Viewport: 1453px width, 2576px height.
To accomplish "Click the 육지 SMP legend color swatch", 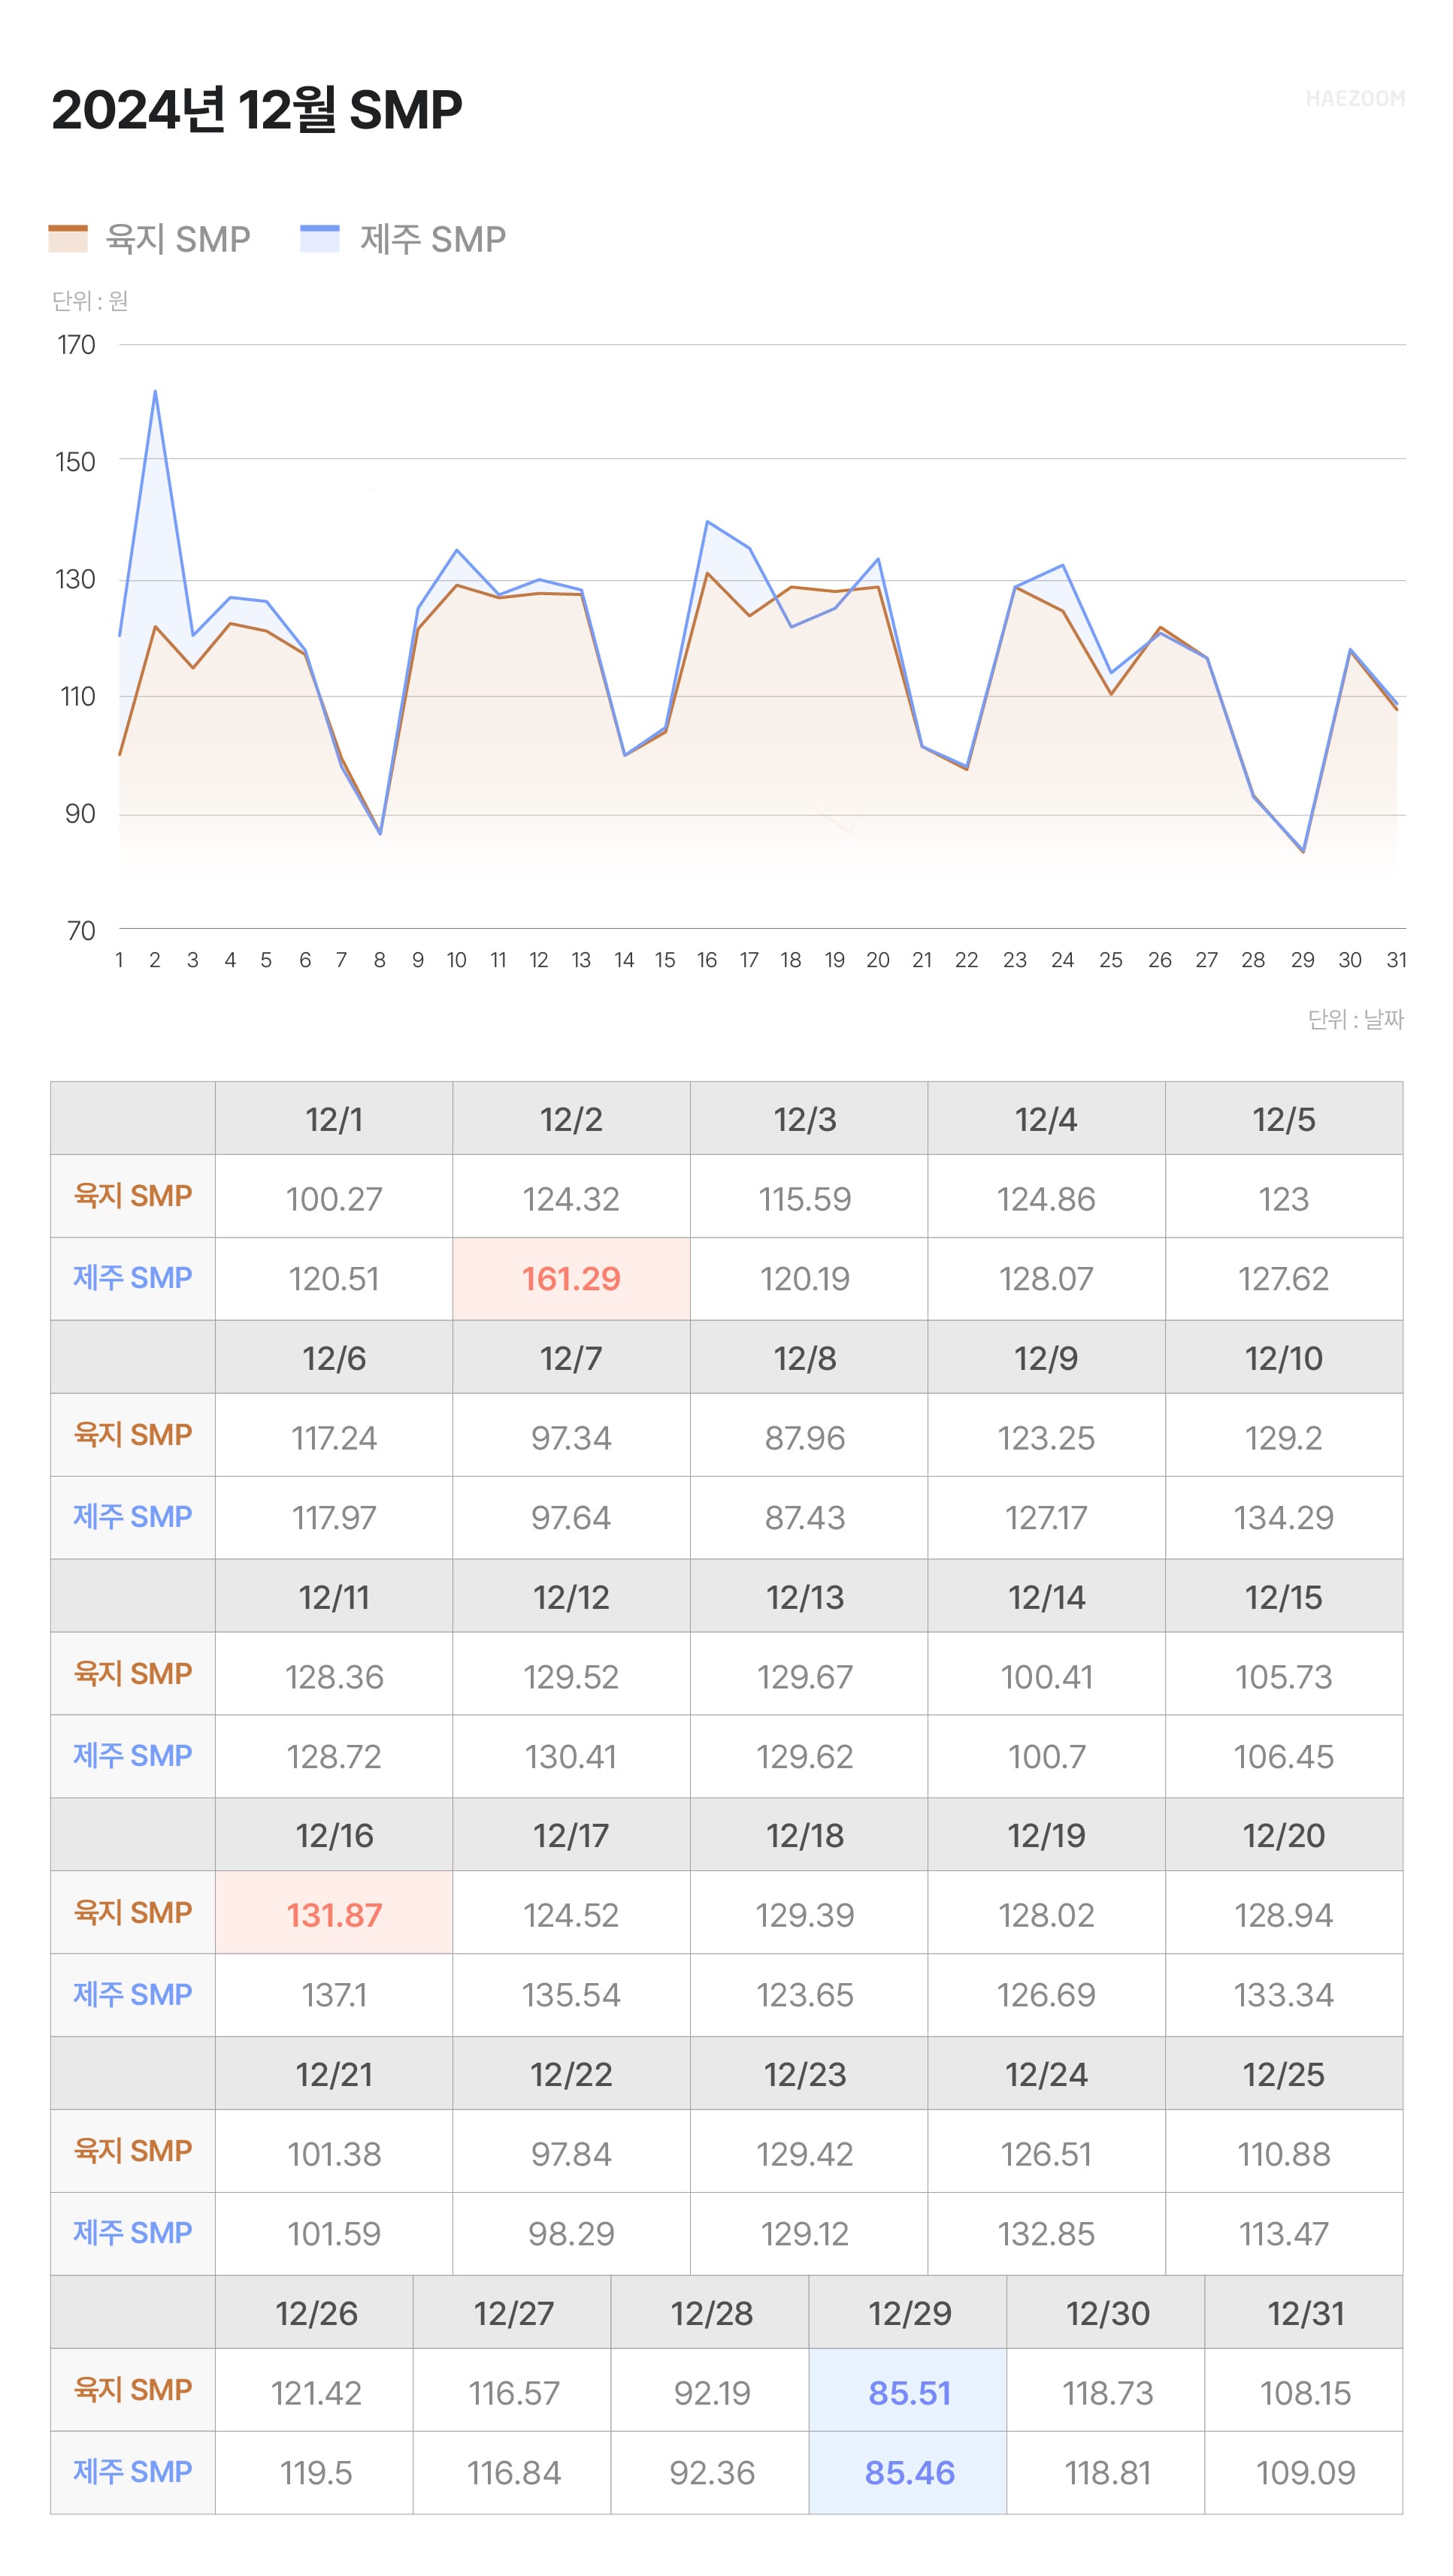I will click(x=68, y=238).
